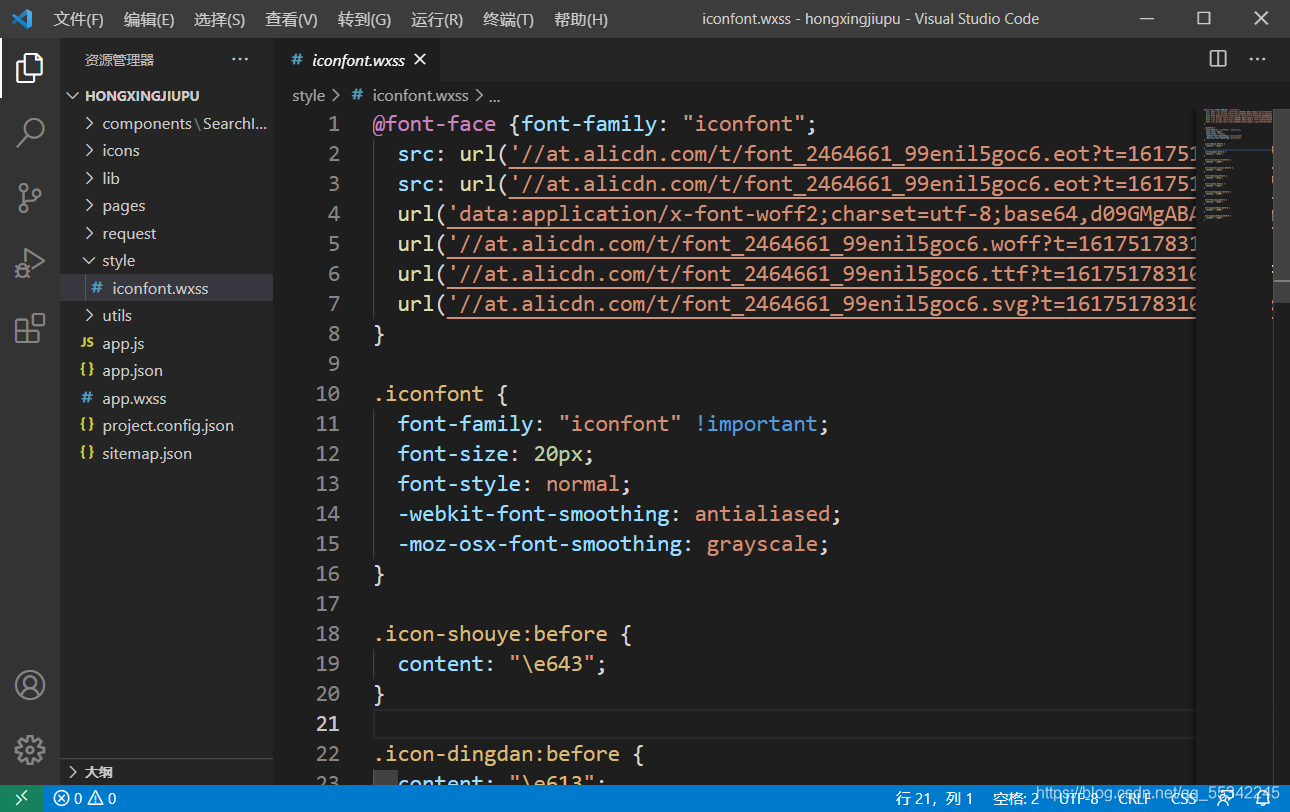This screenshot has width=1290, height=812.
Task: Click the .icon-shouye:before selector text
Action: (x=490, y=634)
